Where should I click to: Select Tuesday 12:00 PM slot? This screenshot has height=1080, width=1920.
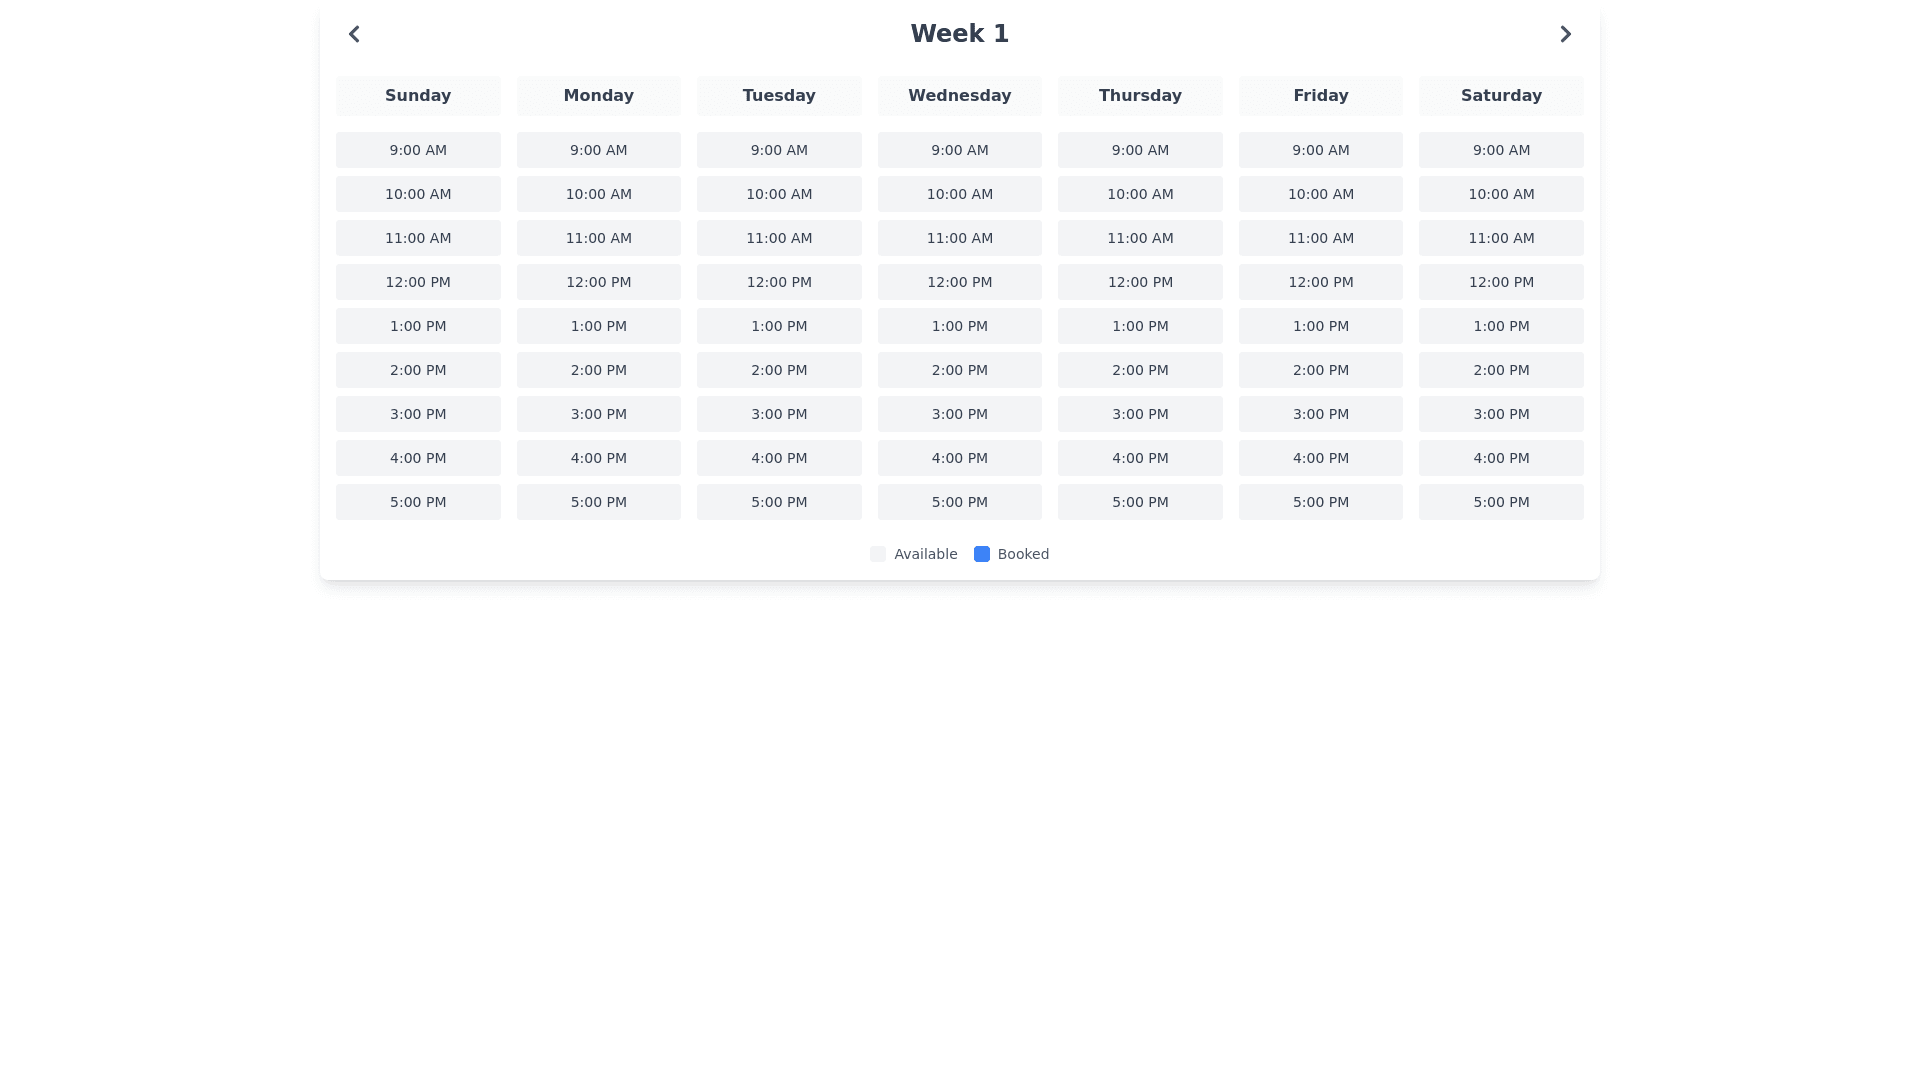pyautogui.click(x=779, y=282)
